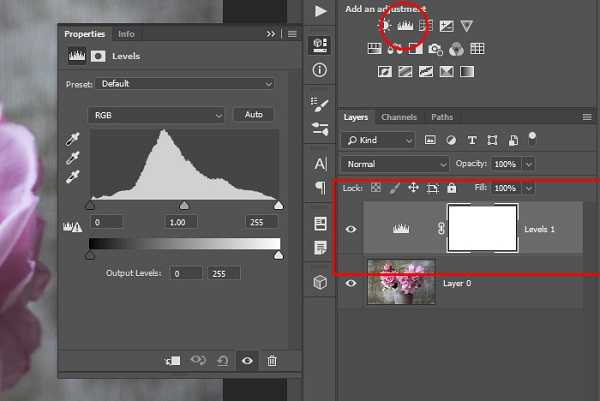Toggle lock transparent pixels

[376, 187]
